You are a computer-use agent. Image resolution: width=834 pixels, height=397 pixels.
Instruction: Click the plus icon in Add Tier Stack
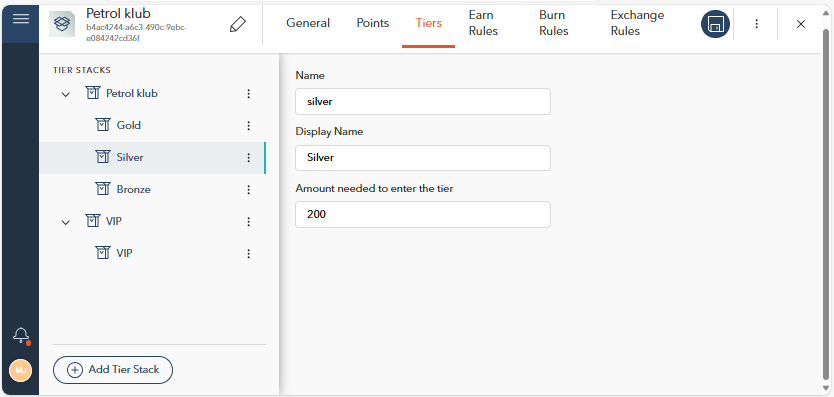tap(75, 370)
